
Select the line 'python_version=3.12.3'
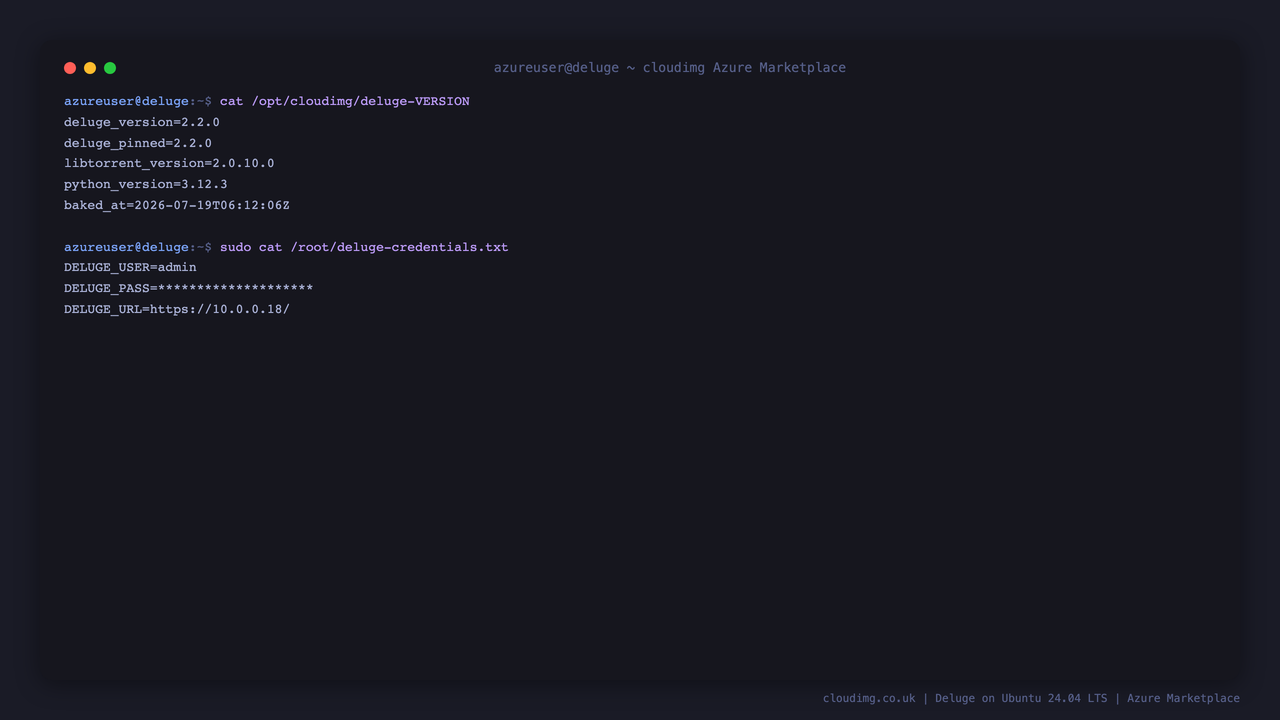pos(146,184)
